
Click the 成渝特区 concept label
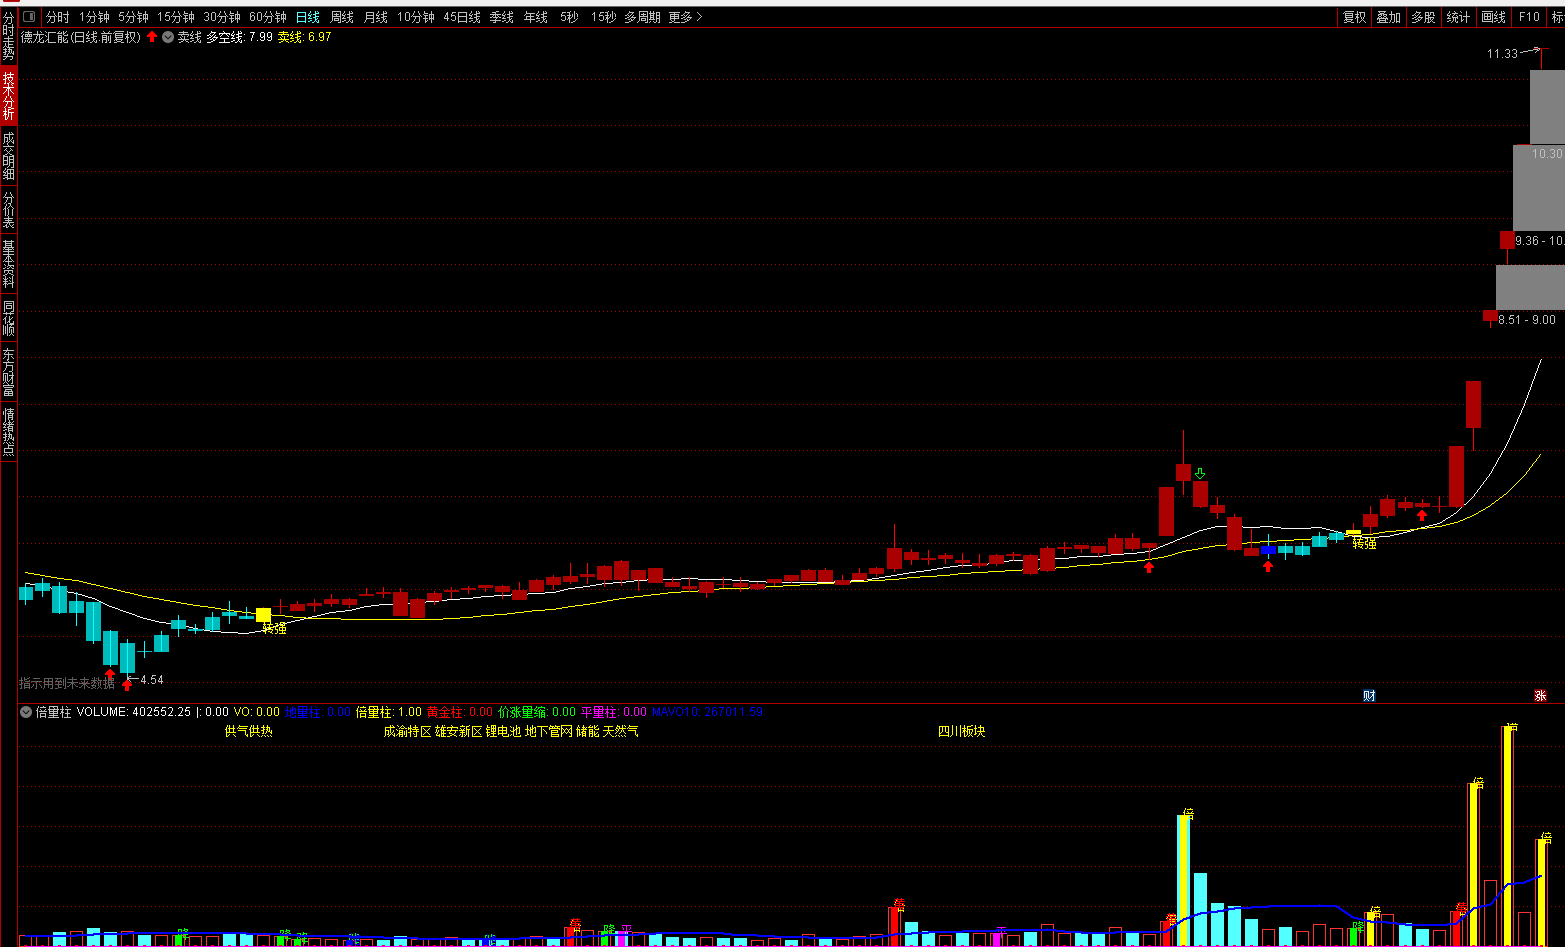[x=407, y=731]
